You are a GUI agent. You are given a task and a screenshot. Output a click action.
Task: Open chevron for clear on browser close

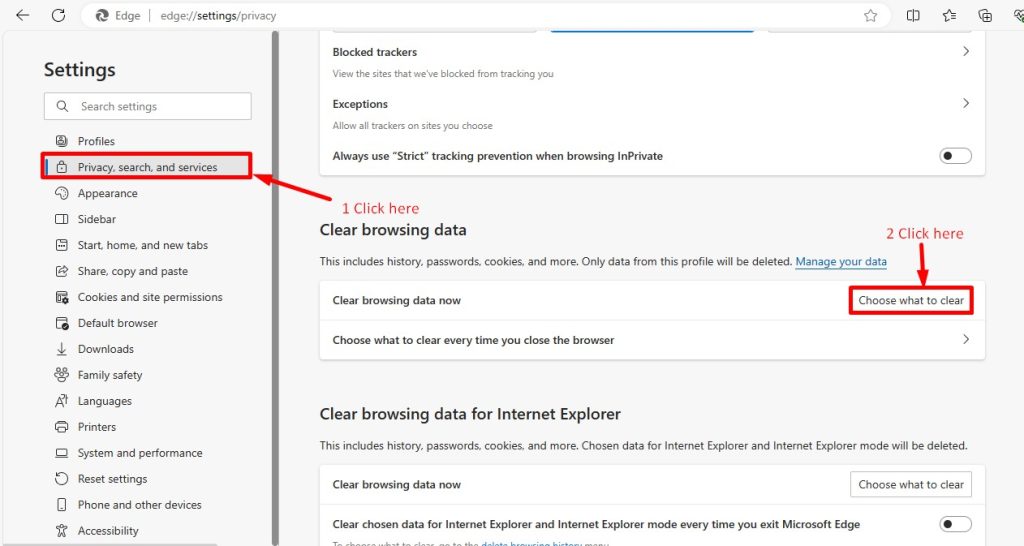click(966, 339)
